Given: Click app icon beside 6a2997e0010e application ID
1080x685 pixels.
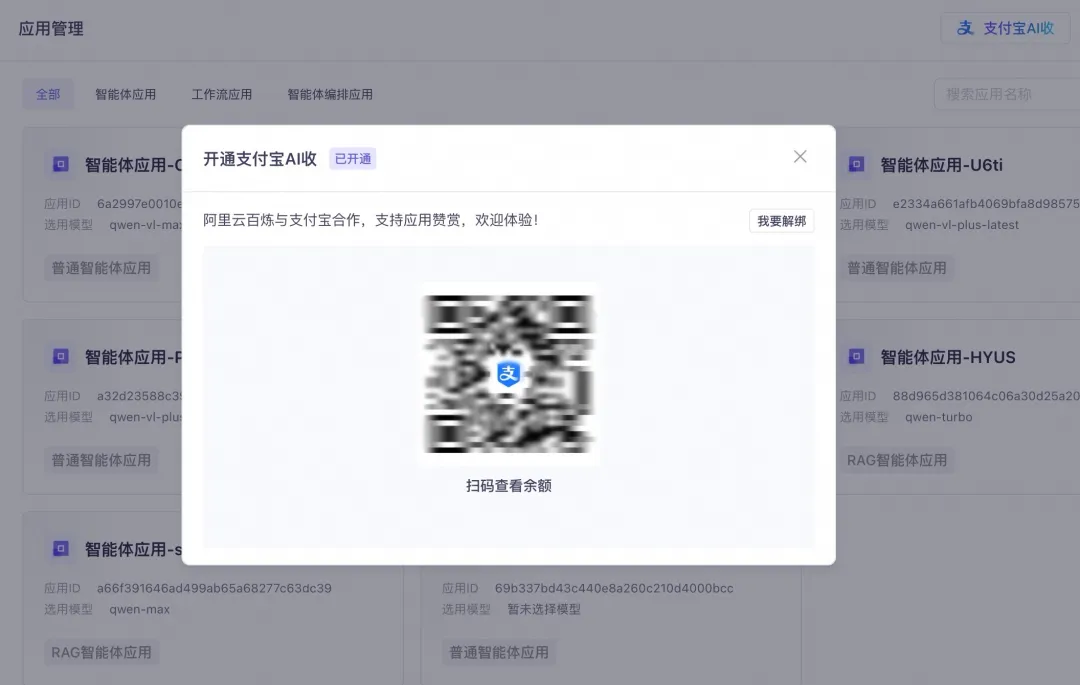Looking at the screenshot, I should click(61, 164).
